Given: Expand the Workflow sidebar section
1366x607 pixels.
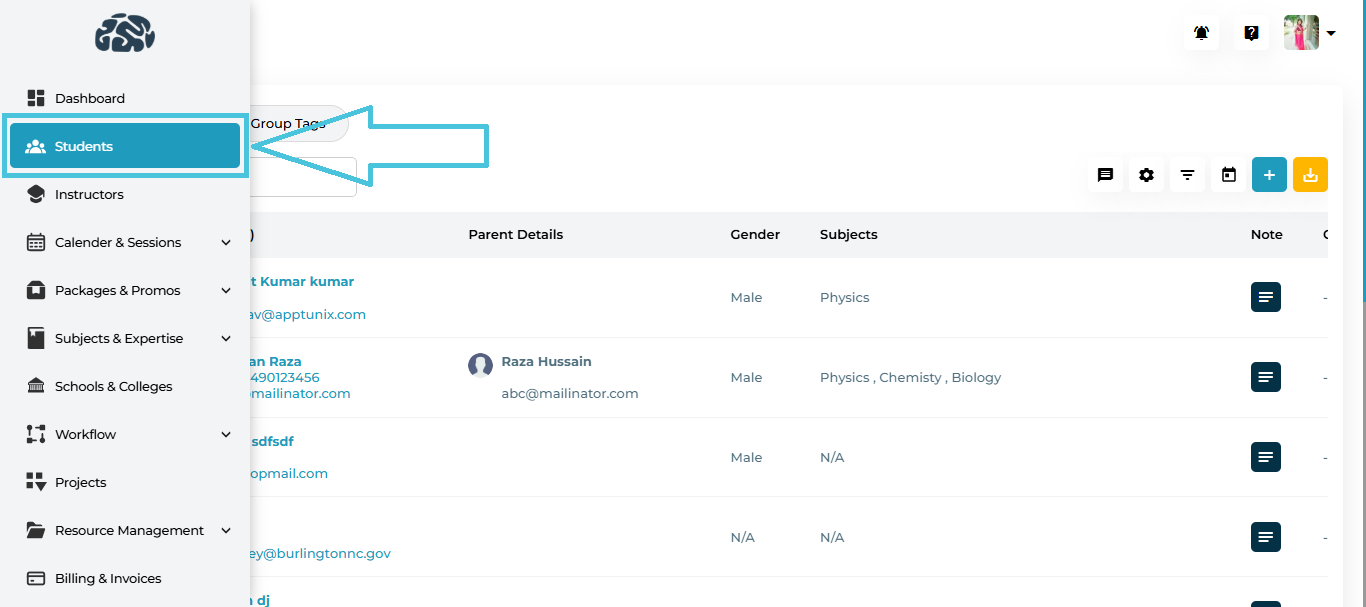Looking at the screenshot, I should [x=226, y=434].
